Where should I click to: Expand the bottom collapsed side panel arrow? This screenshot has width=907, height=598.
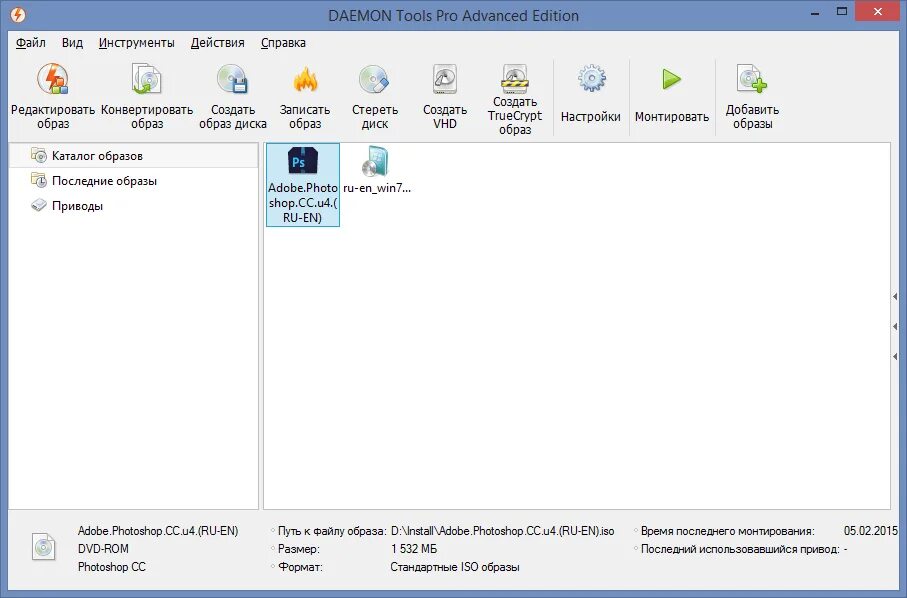895,357
